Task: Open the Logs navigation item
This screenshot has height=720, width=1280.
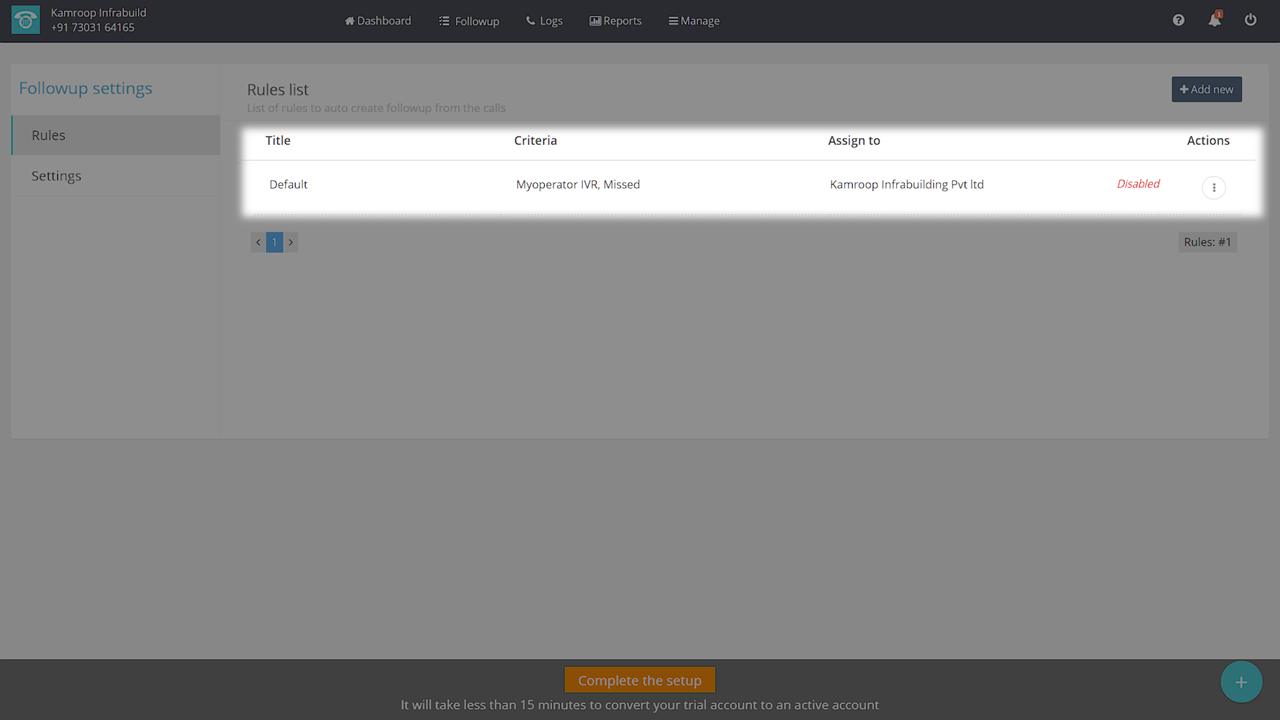Action: click(x=544, y=21)
